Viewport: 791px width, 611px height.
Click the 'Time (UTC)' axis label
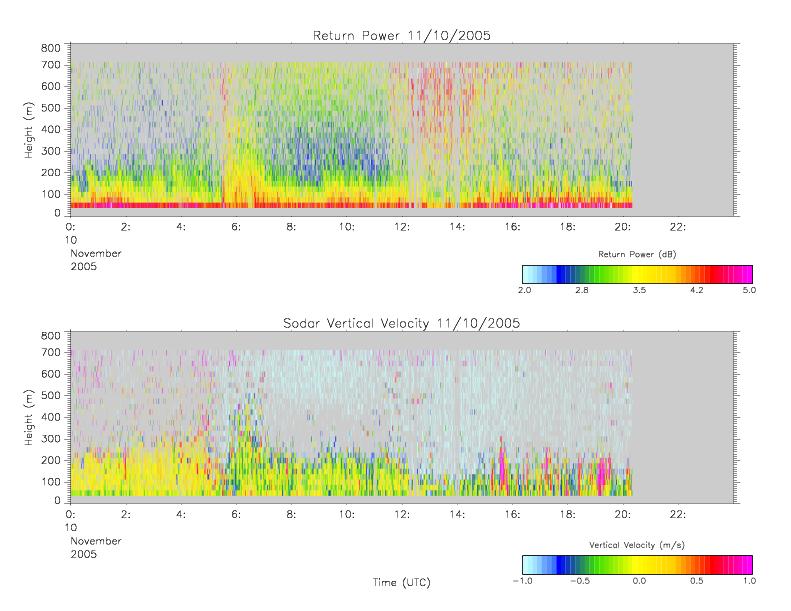(402, 582)
